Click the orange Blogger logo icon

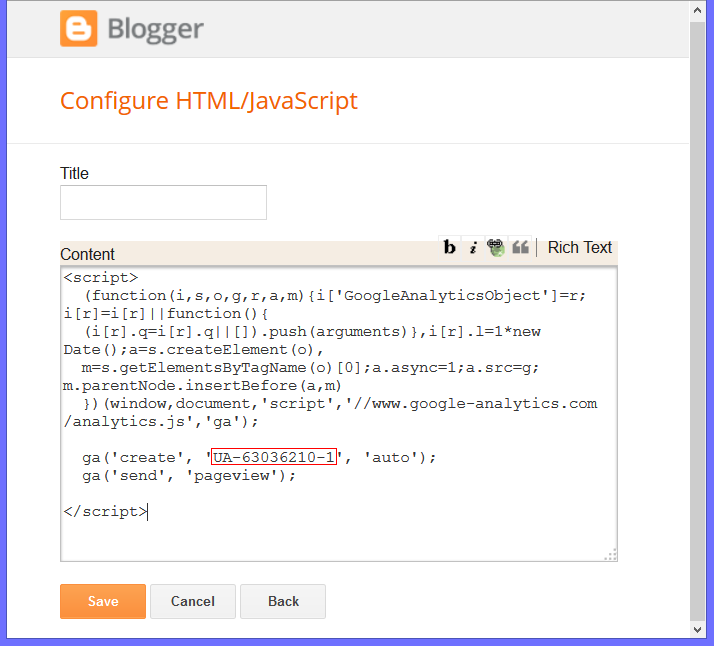click(x=79, y=28)
